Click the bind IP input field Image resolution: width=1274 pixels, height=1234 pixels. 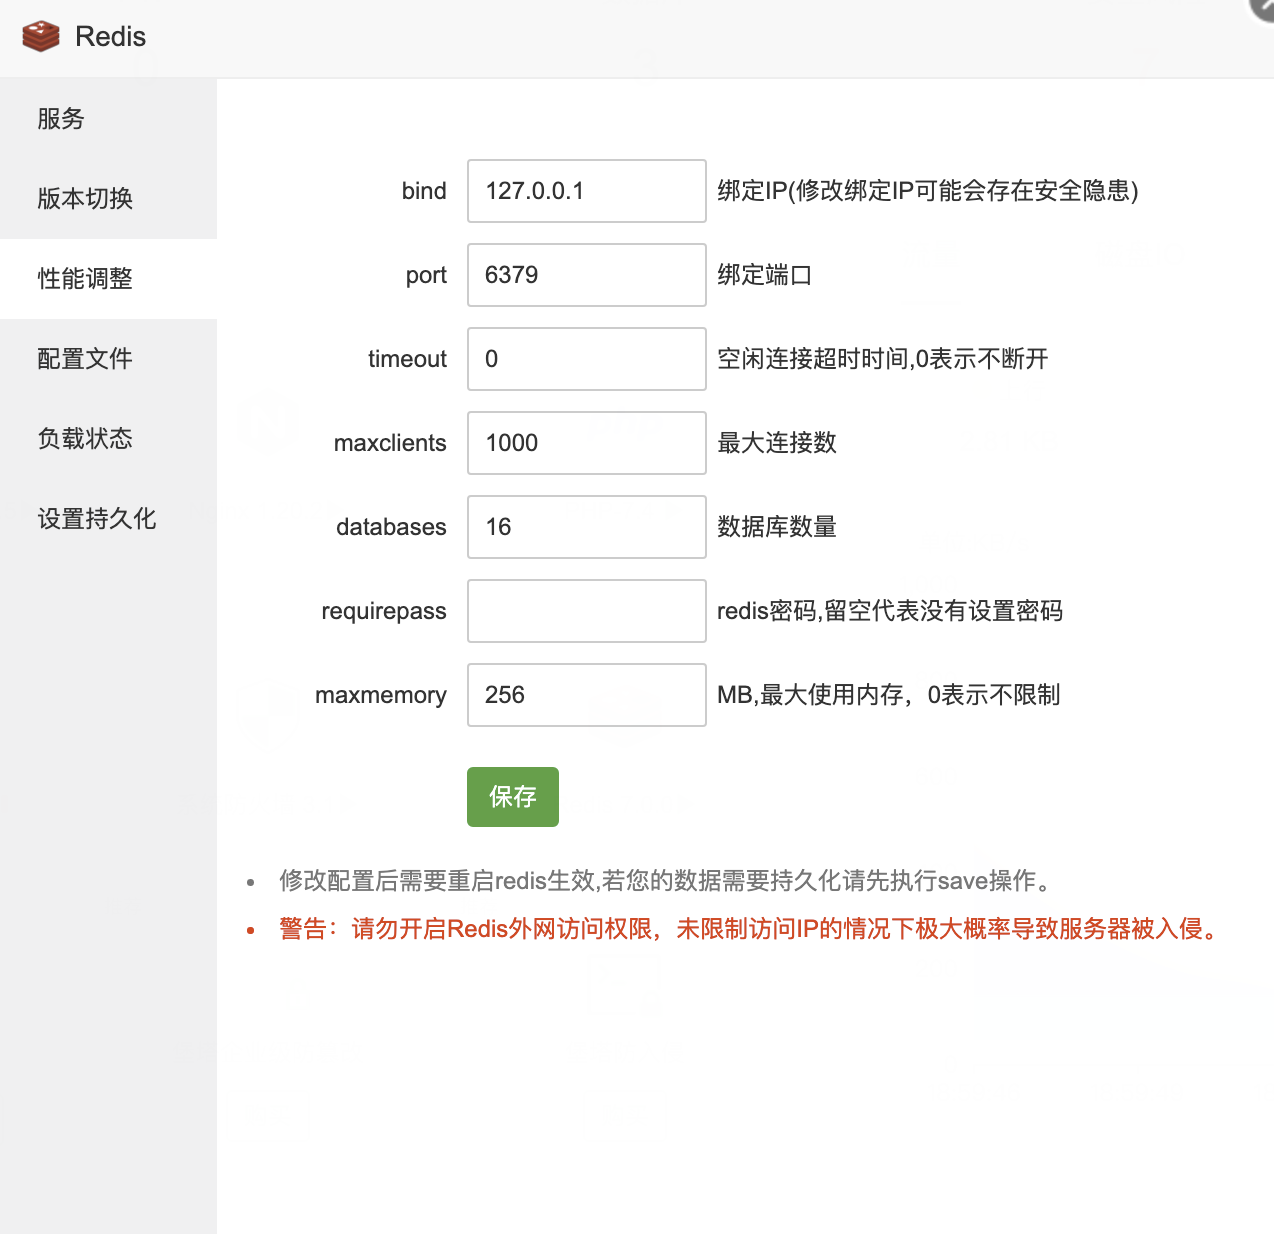tap(586, 191)
